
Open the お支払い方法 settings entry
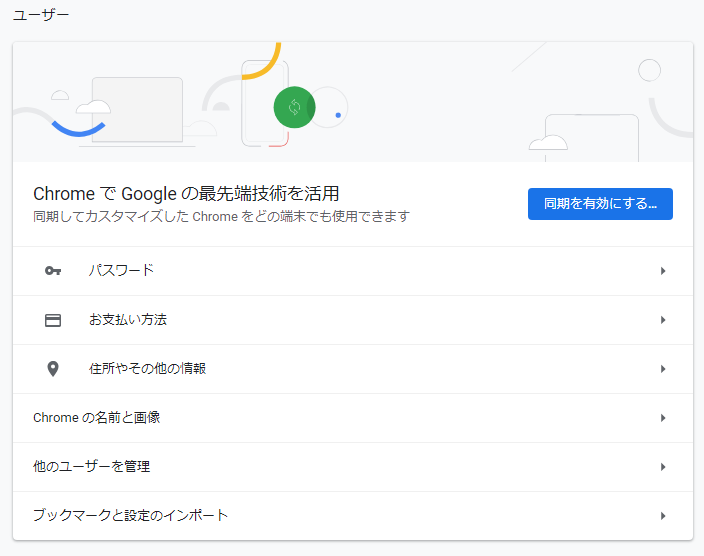[353, 320]
